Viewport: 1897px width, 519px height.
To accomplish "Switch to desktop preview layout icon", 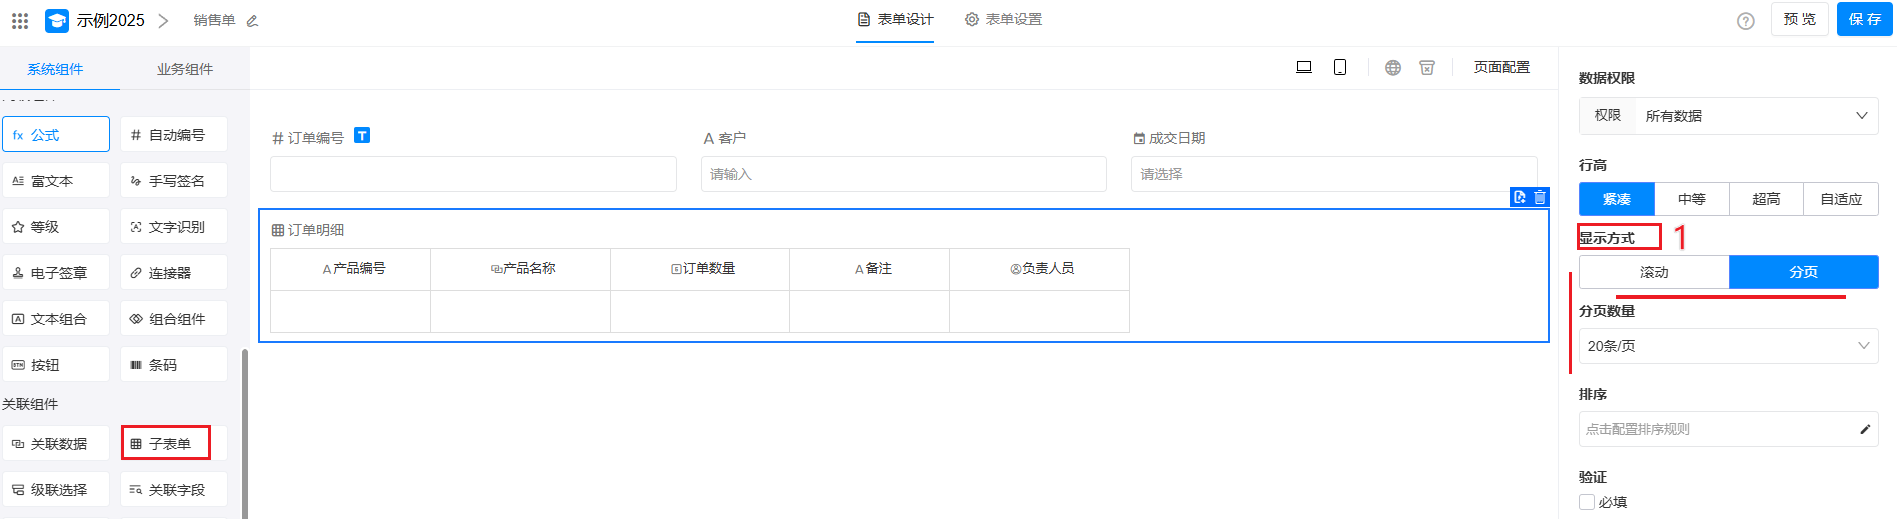I will point(1304,67).
